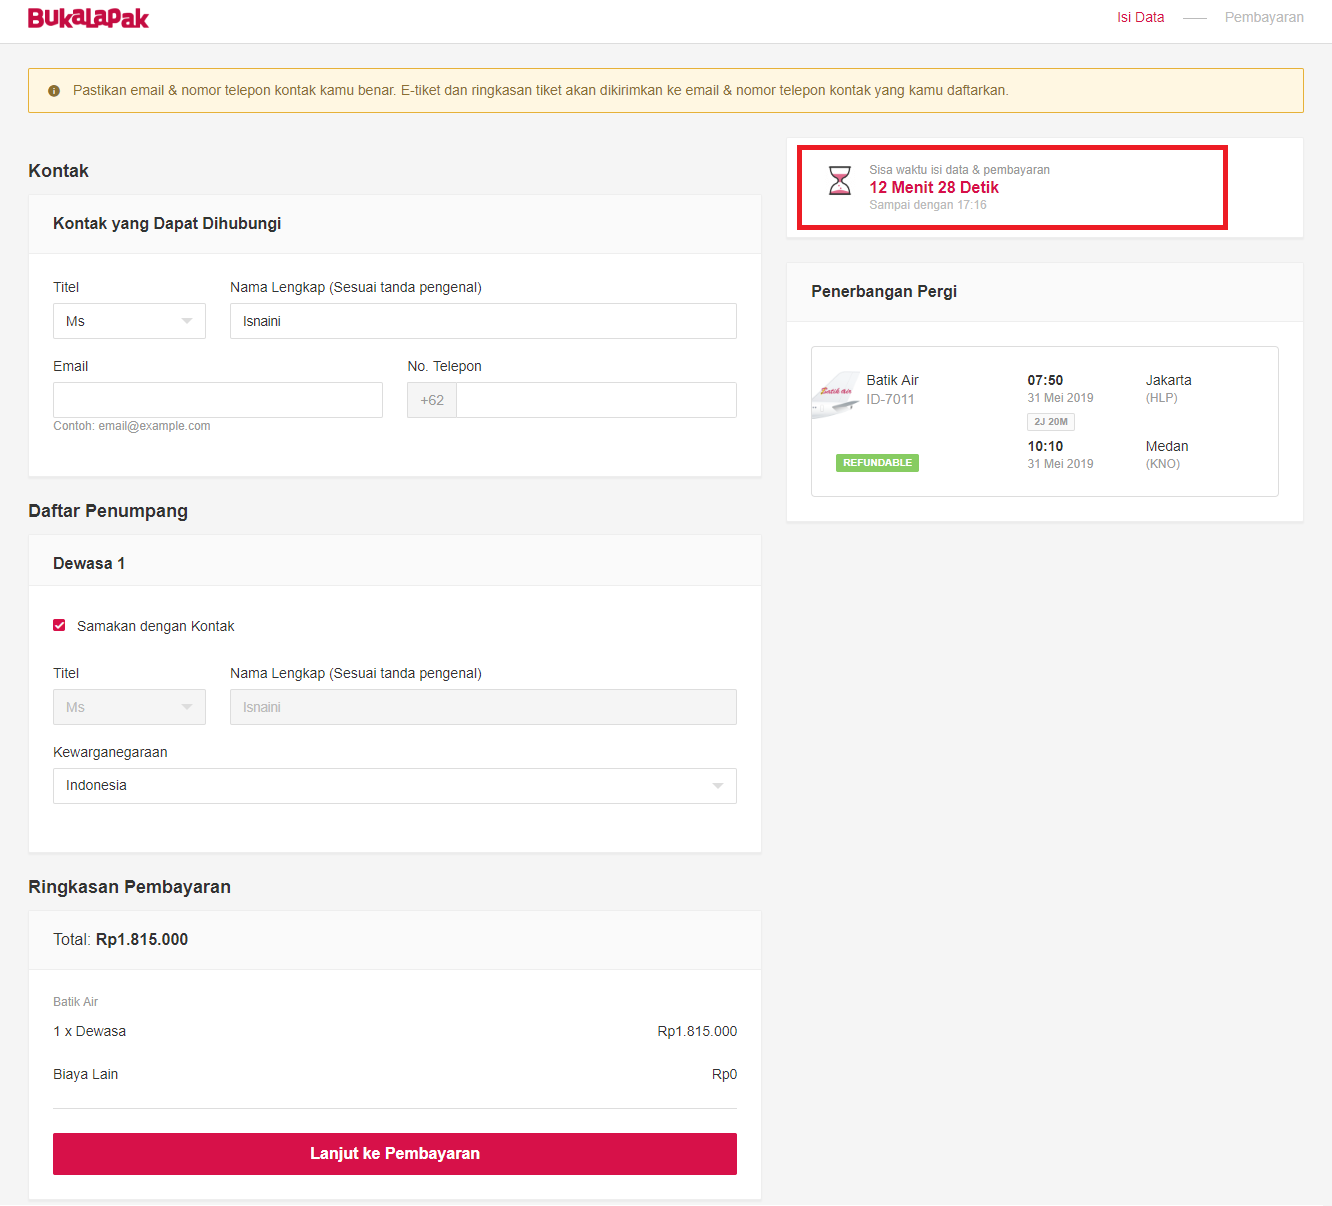Click the 1 x Dewasa row
Image resolution: width=1332 pixels, height=1206 pixels.
pos(395,1031)
